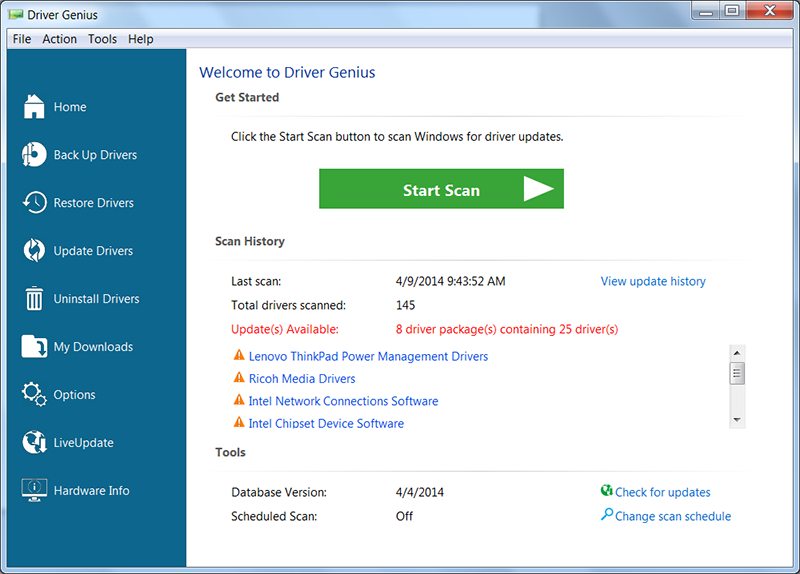This screenshot has width=800, height=574.
Task: Open the Action menu
Action: point(60,39)
